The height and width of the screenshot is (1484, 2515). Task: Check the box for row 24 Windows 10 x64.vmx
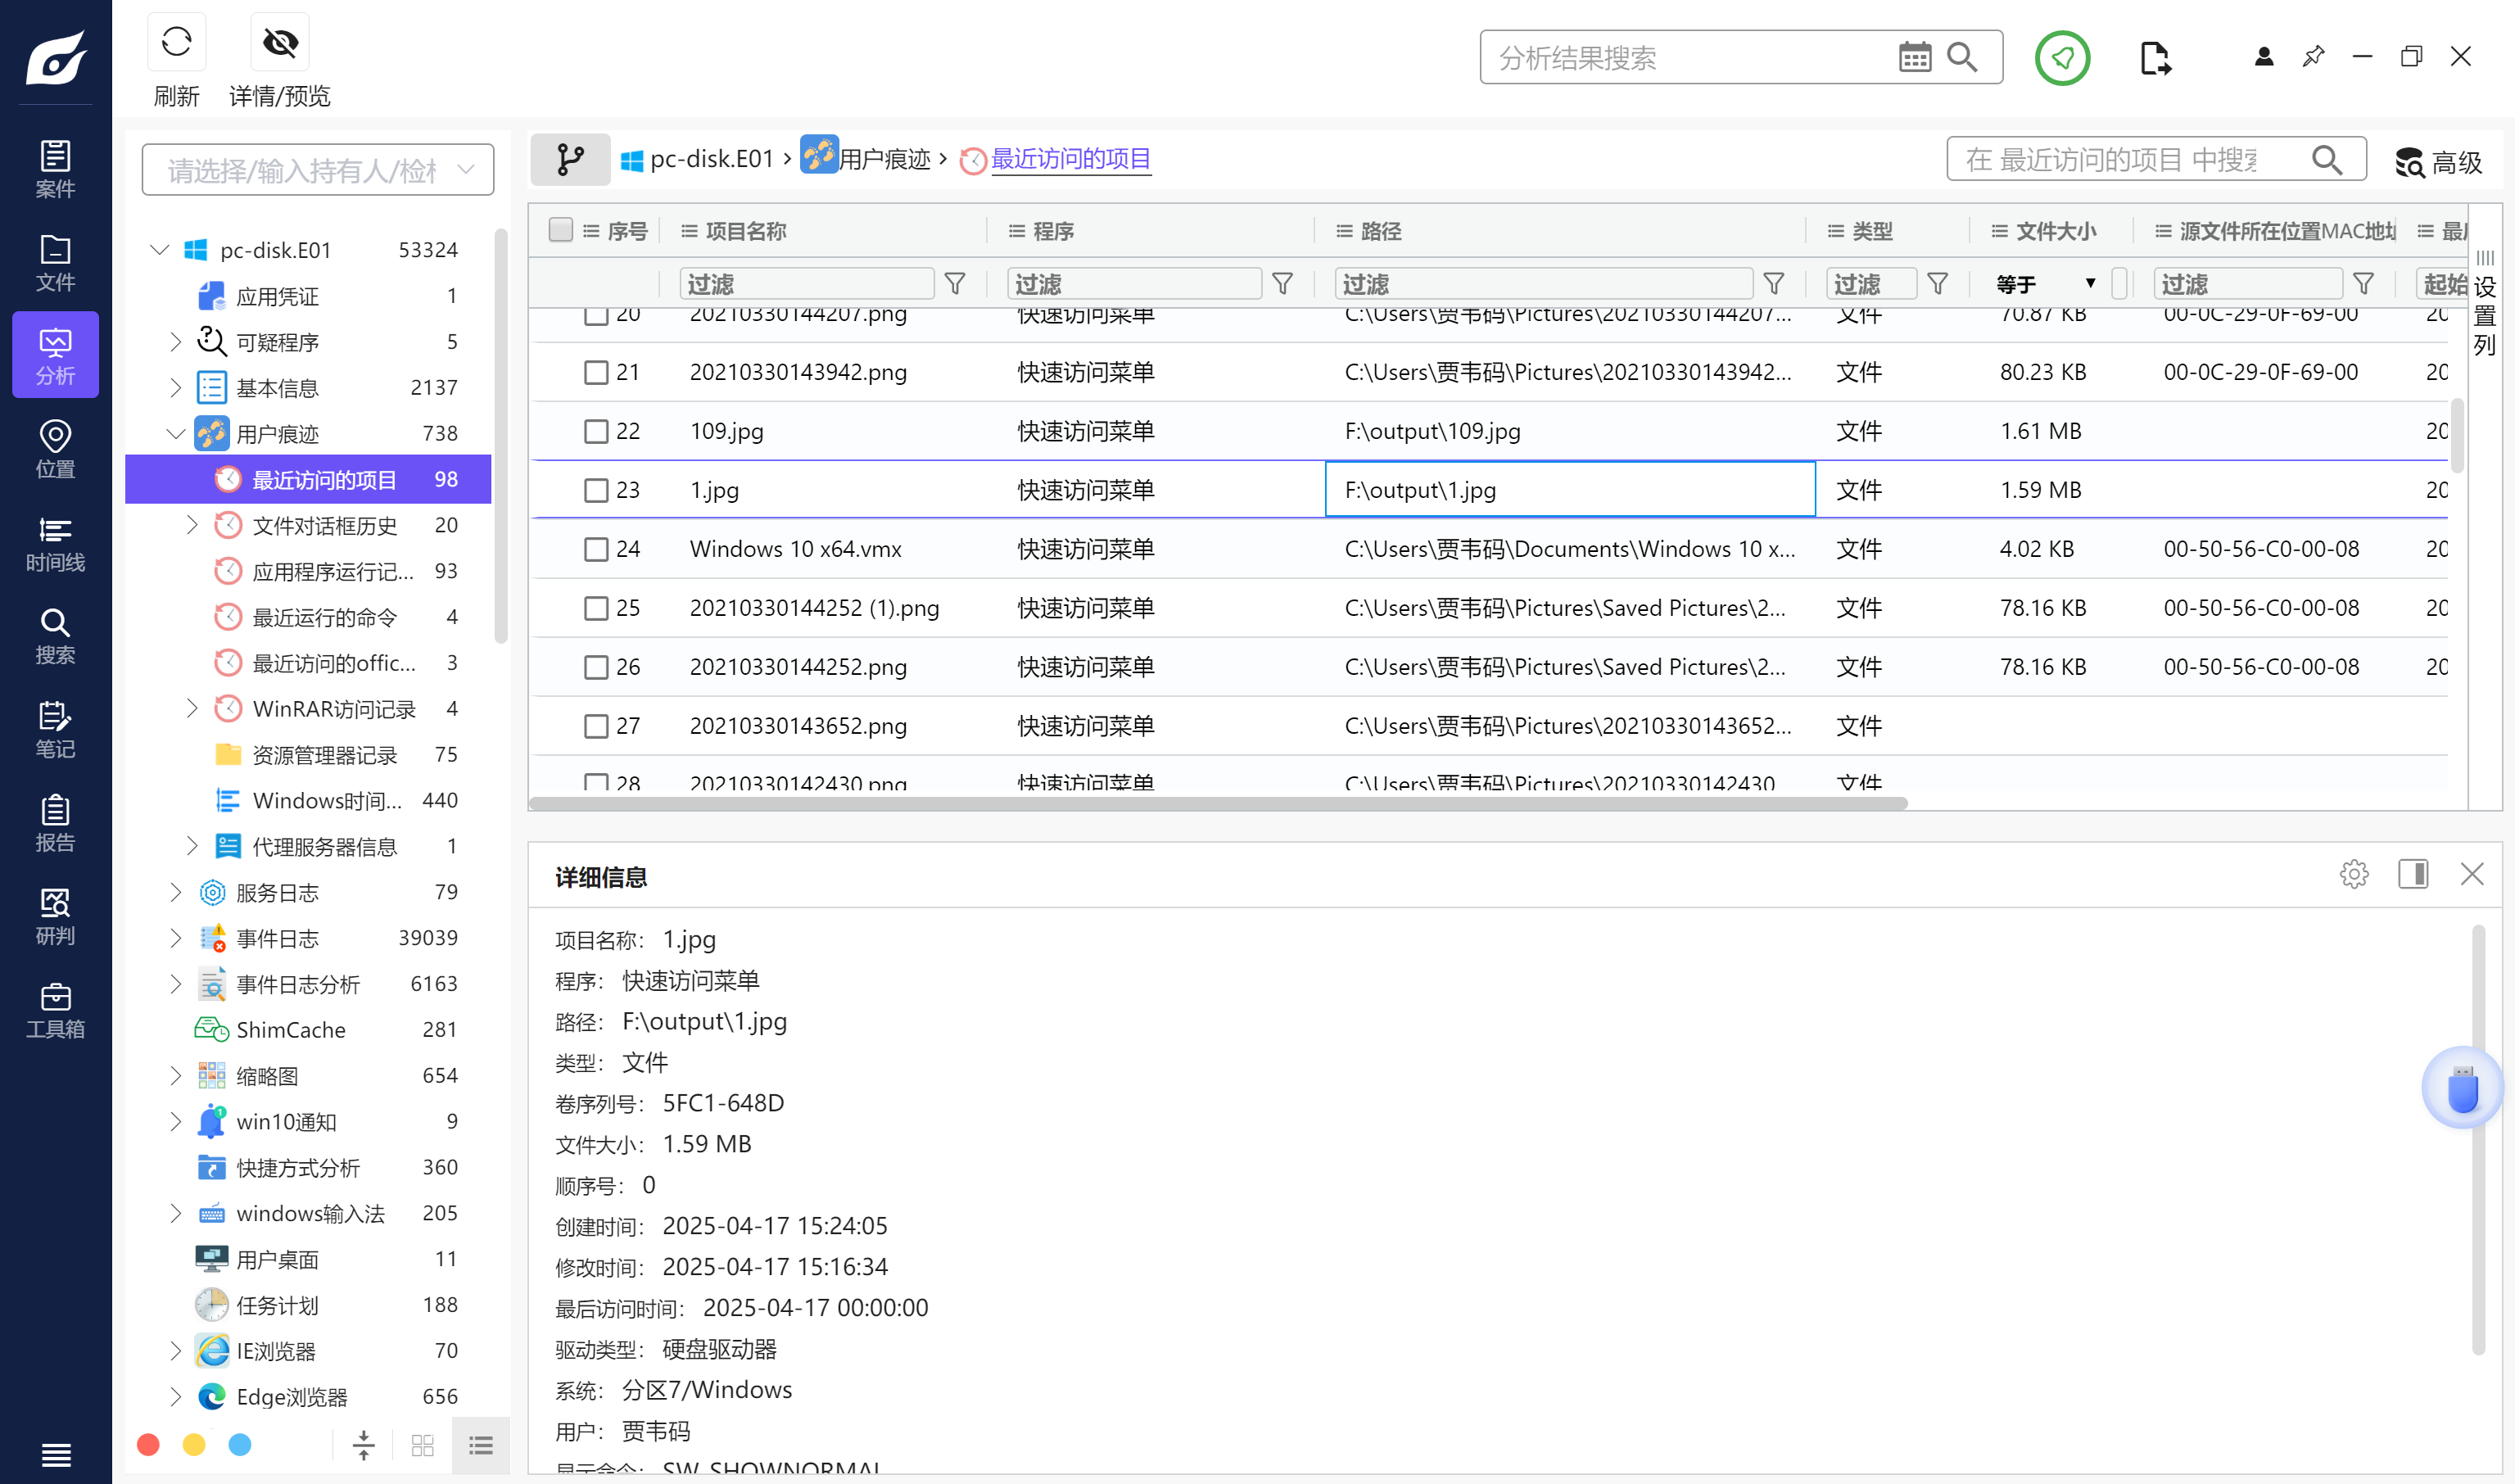(x=596, y=549)
